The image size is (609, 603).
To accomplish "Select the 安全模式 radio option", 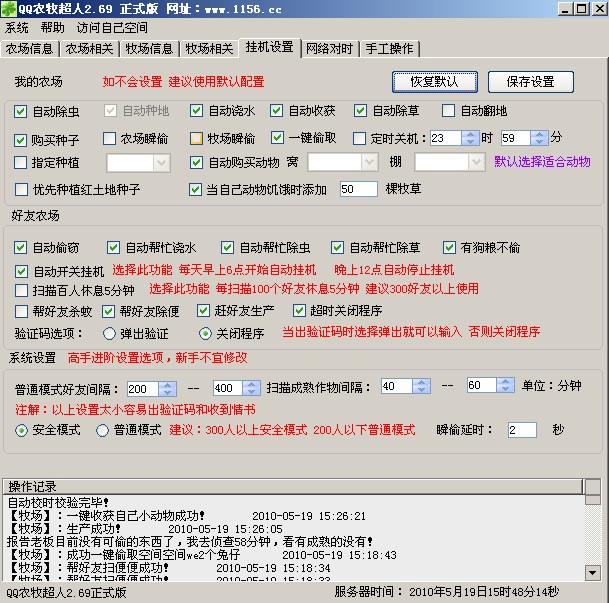I will (x=21, y=430).
